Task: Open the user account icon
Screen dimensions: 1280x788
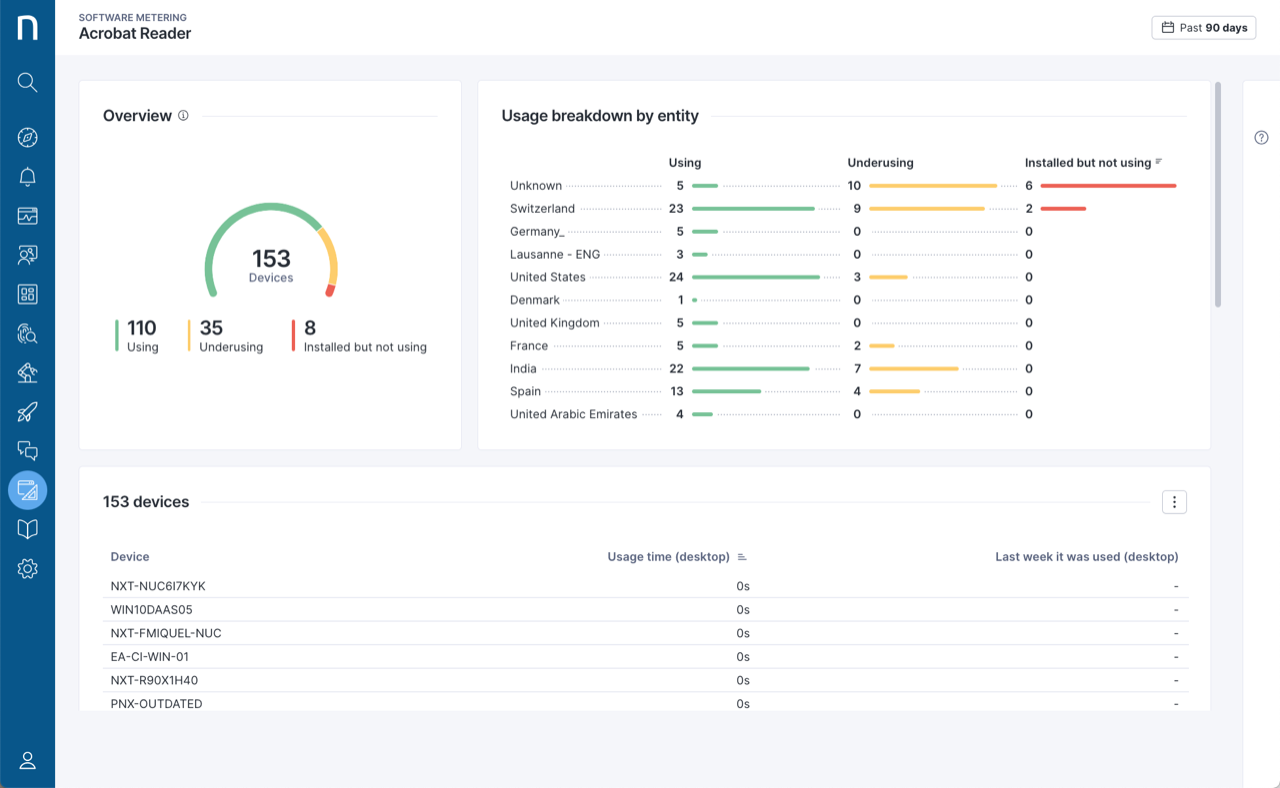Action: (x=27, y=760)
